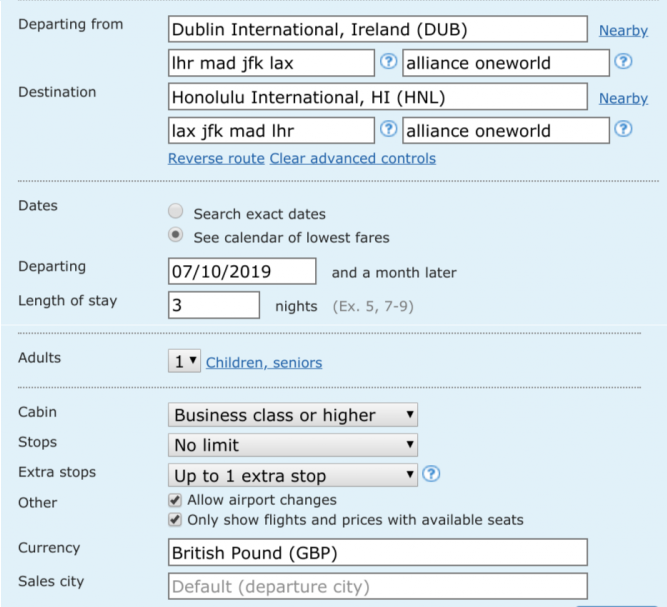
Task: Click Clear advanced controls link
Action: pyautogui.click(x=353, y=158)
